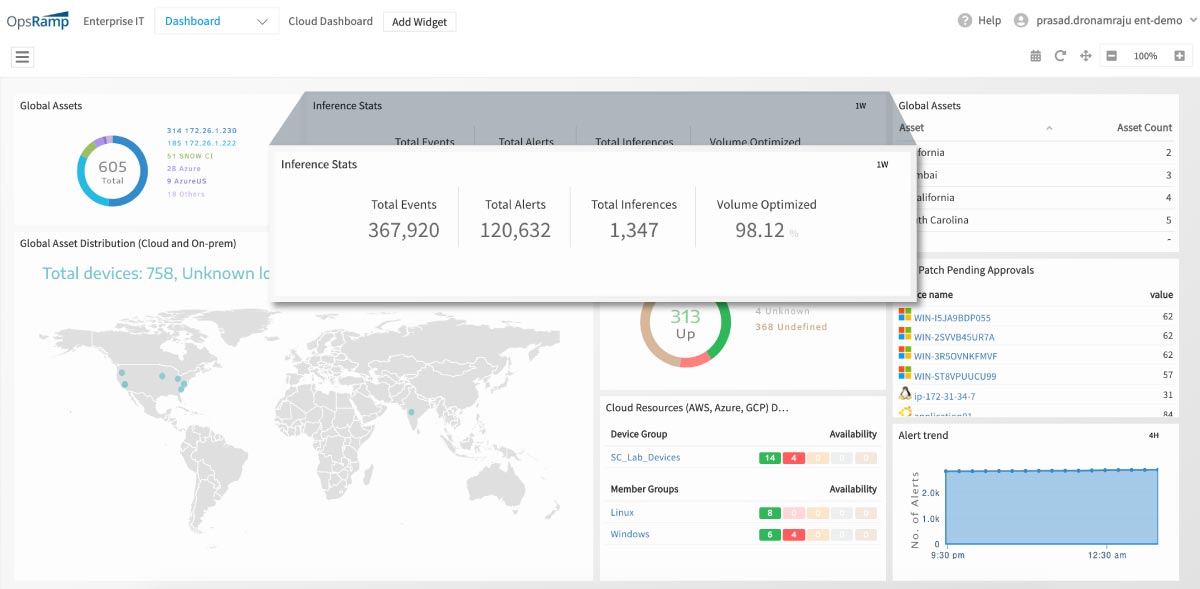Viewport: 1200px width, 589px height.
Task: Sort the Asset column with arrow
Action: coord(1049,128)
